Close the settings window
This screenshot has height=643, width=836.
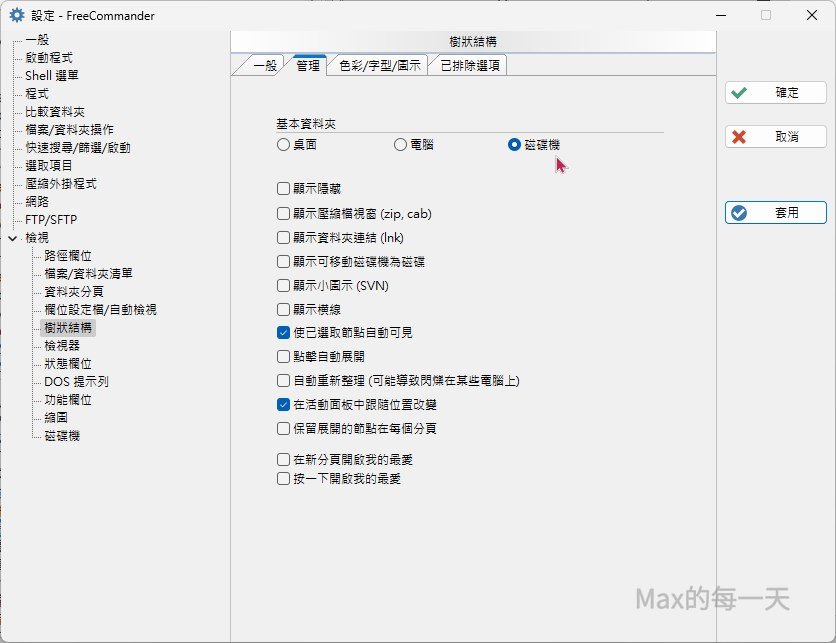(x=812, y=15)
